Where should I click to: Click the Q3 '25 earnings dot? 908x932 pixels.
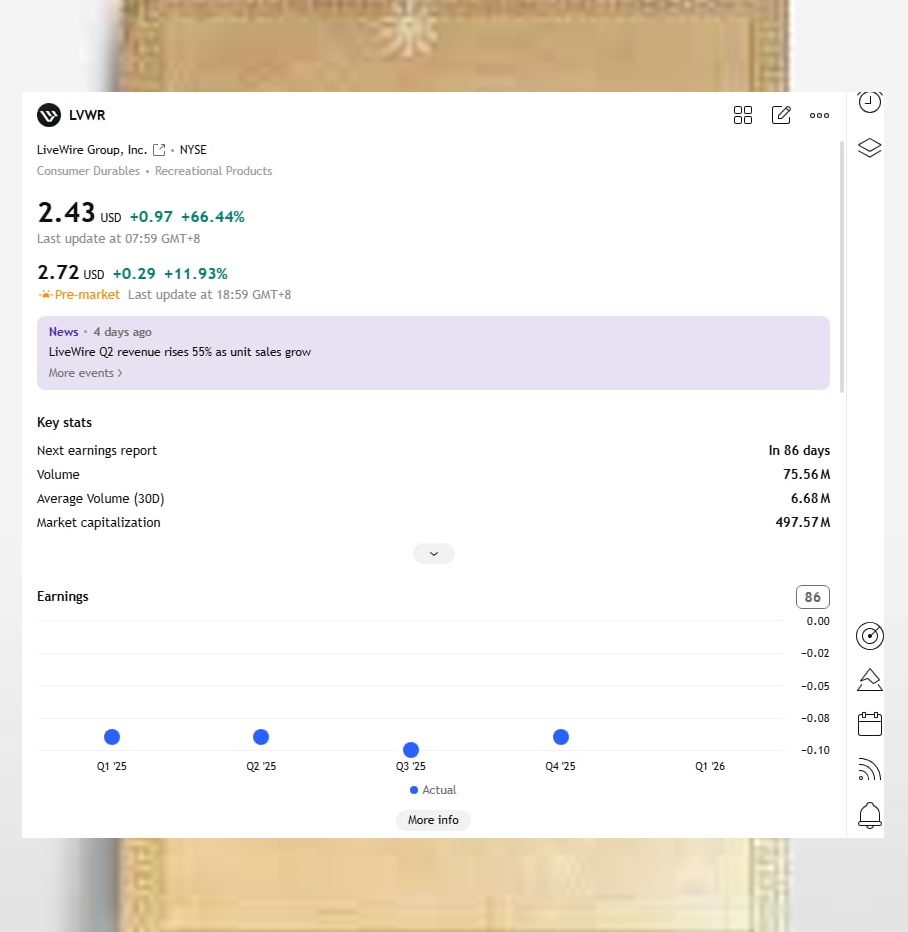pos(411,750)
